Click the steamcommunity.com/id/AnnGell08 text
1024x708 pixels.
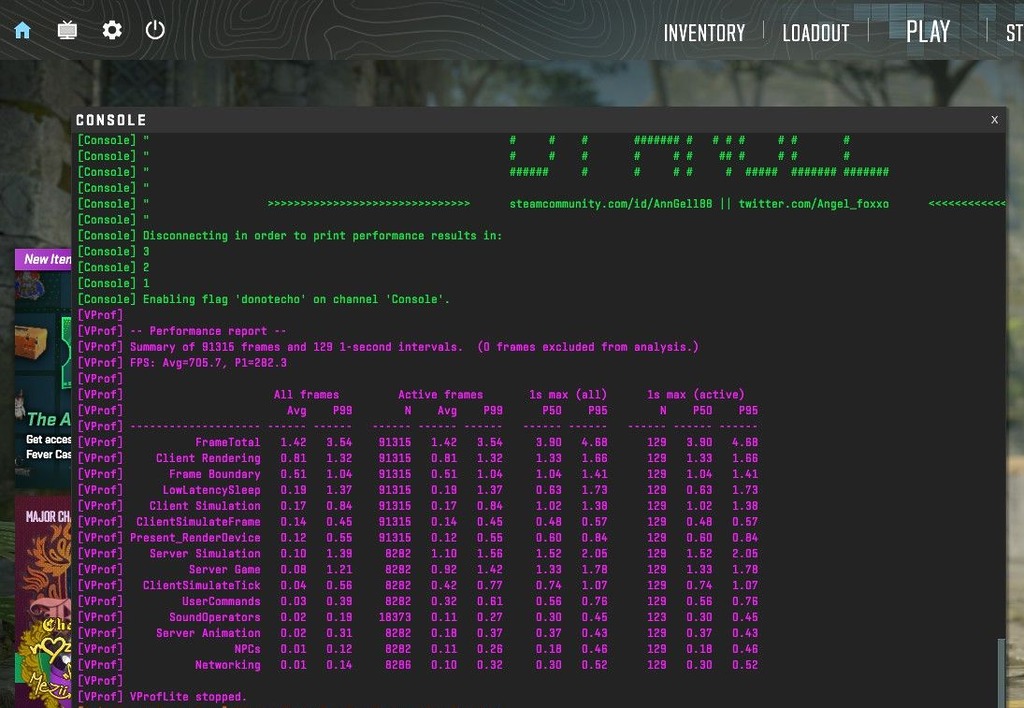click(608, 204)
